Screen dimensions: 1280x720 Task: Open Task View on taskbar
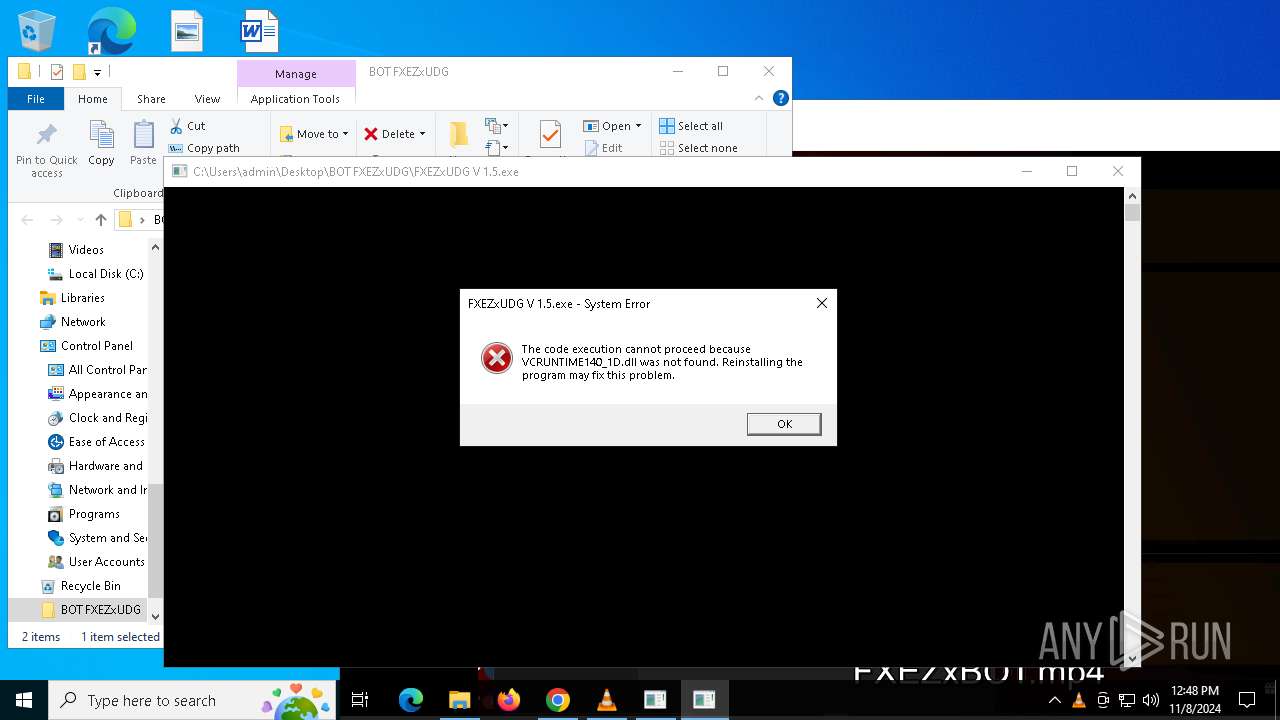point(360,700)
